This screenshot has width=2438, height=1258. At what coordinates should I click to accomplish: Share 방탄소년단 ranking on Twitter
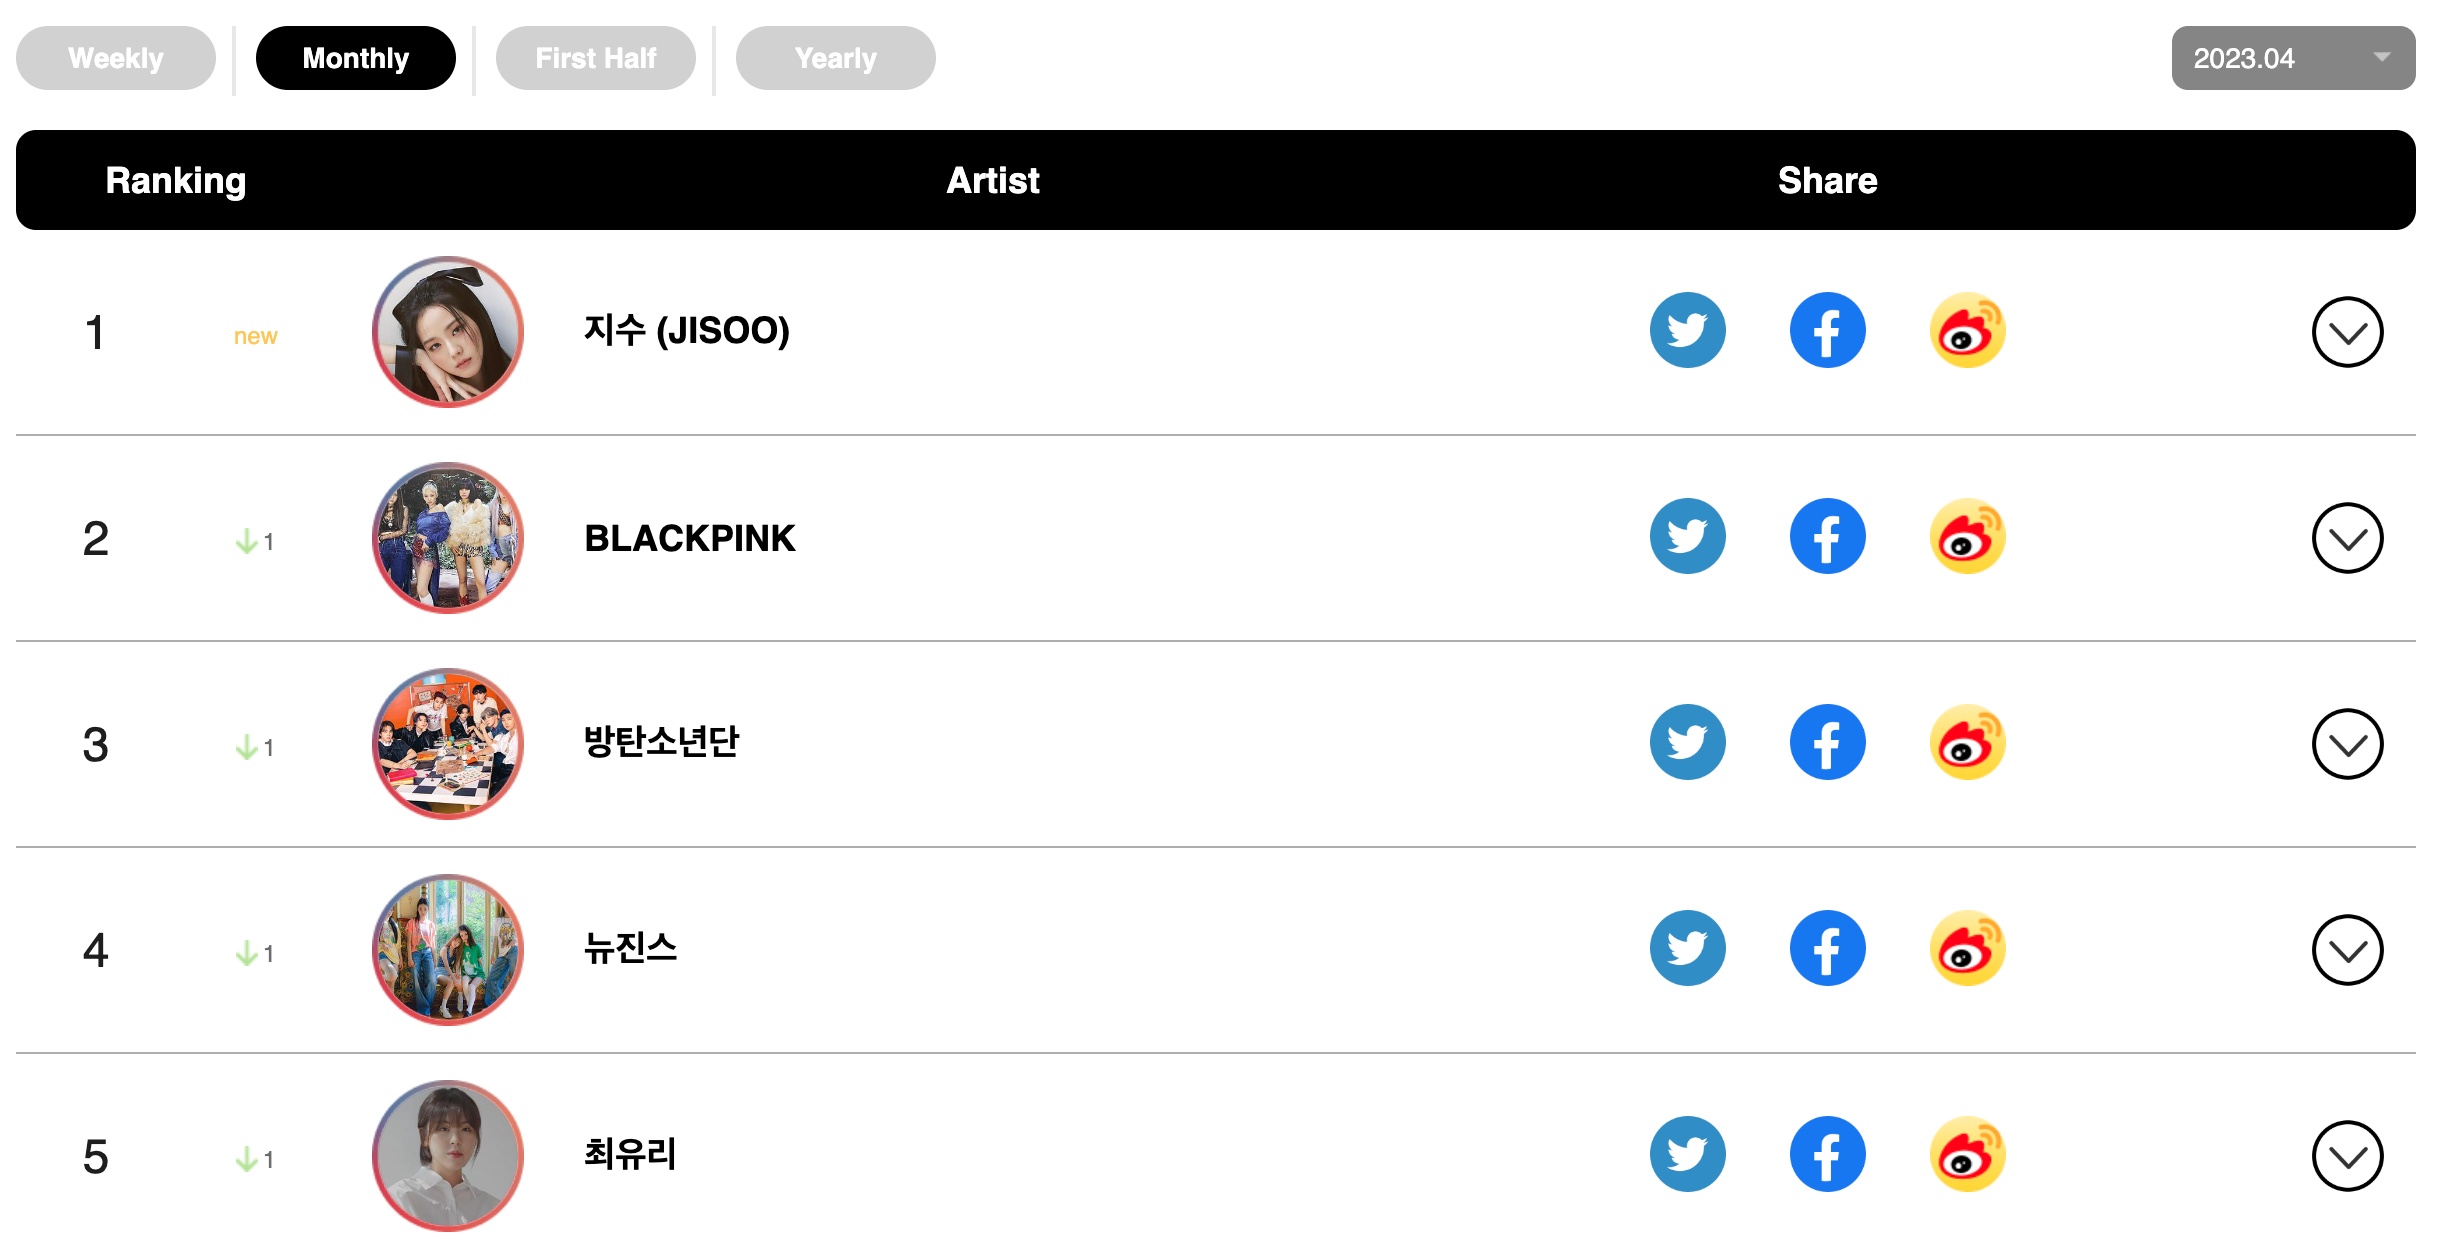click(1687, 743)
